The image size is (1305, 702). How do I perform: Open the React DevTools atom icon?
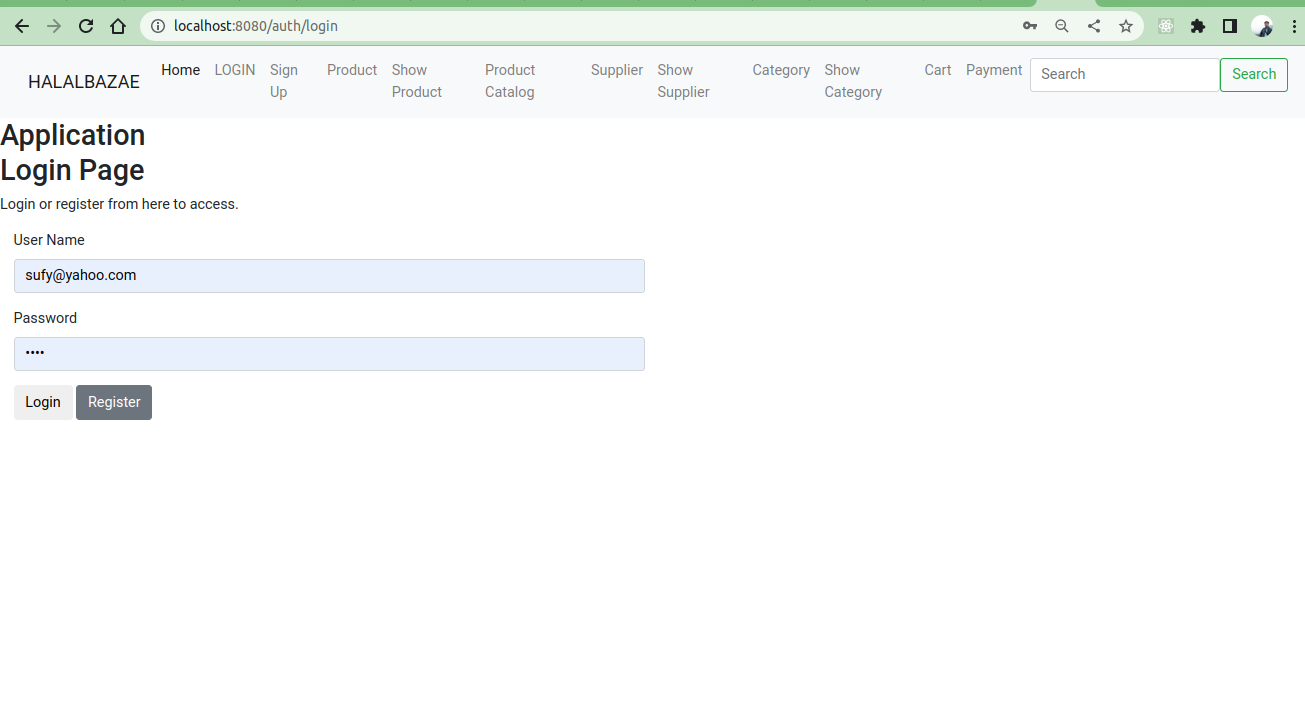click(x=1165, y=25)
